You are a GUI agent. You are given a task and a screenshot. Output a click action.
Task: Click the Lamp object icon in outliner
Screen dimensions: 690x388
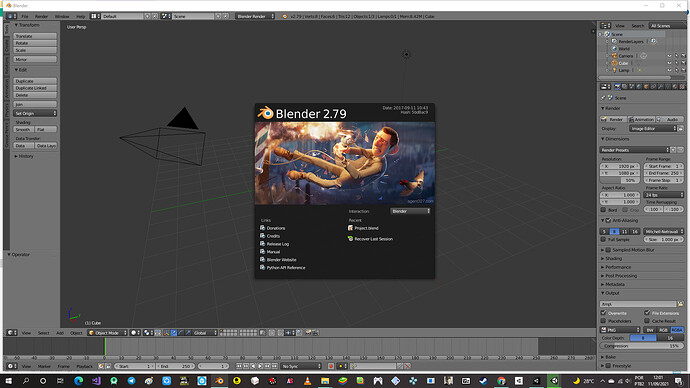[x=614, y=70]
